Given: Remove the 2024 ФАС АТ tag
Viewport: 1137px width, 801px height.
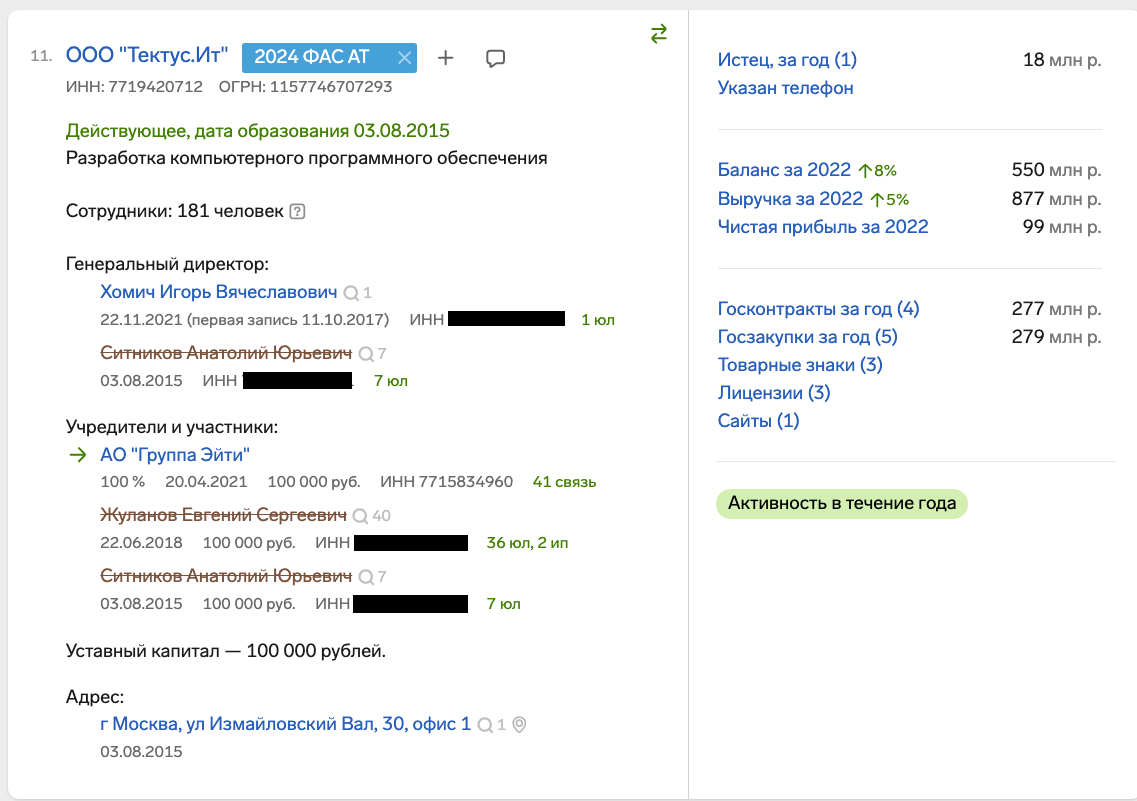Looking at the screenshot, I should pyautogui.click(x=405, y=58).
